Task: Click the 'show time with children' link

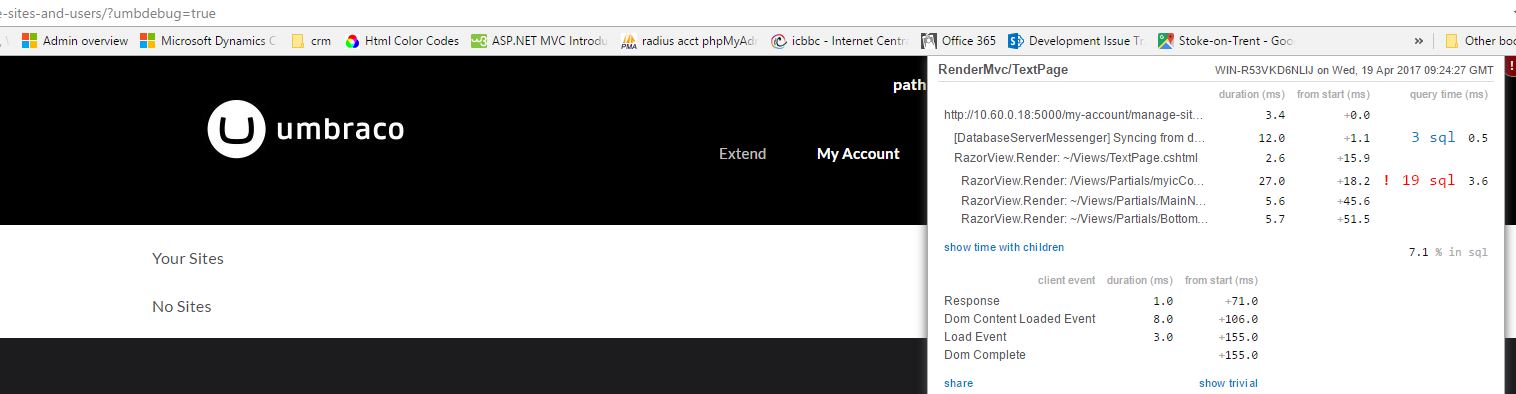Action: (x=1004, y=247)
